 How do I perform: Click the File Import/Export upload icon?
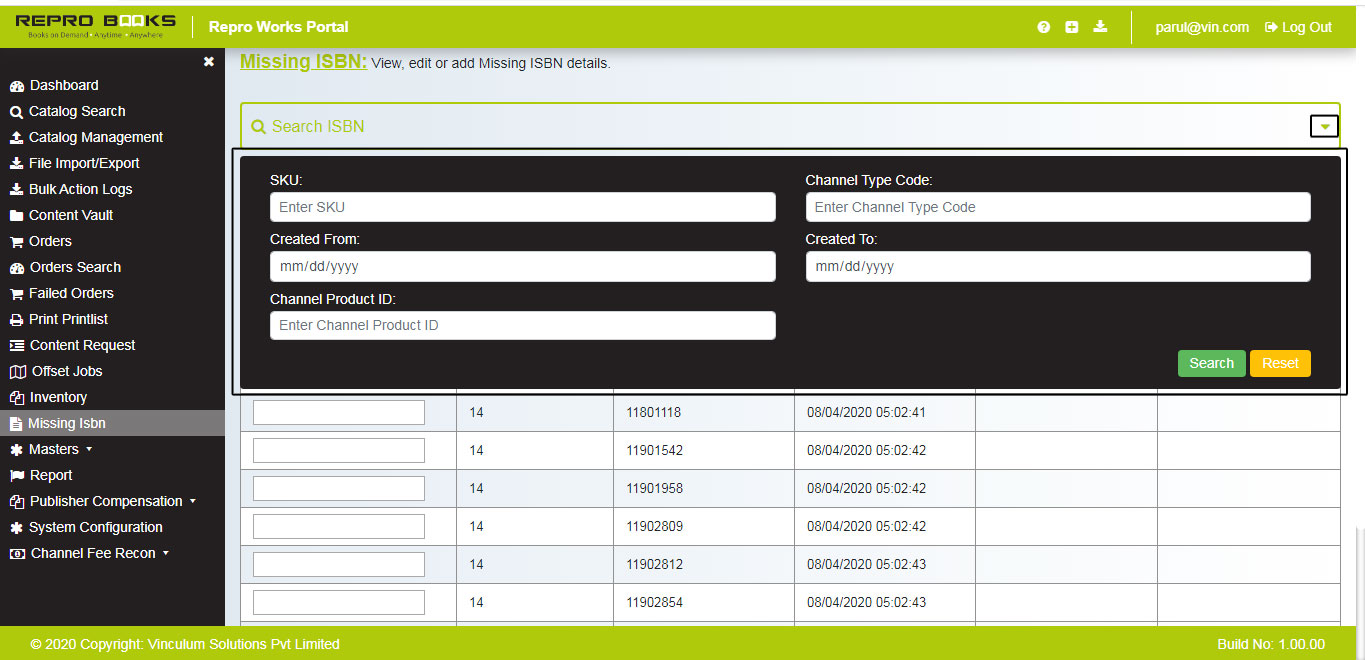(x=14, y=163)
